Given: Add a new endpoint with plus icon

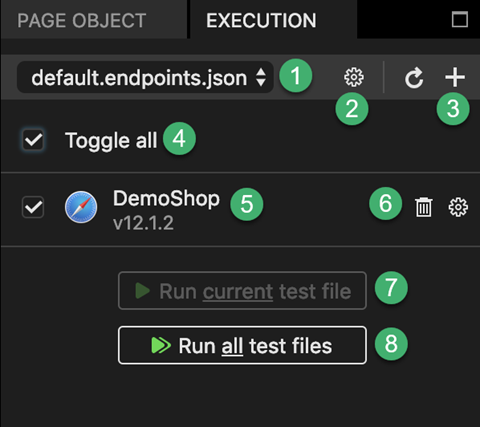Looking at the screenshot, I should [x=455, y=77].
